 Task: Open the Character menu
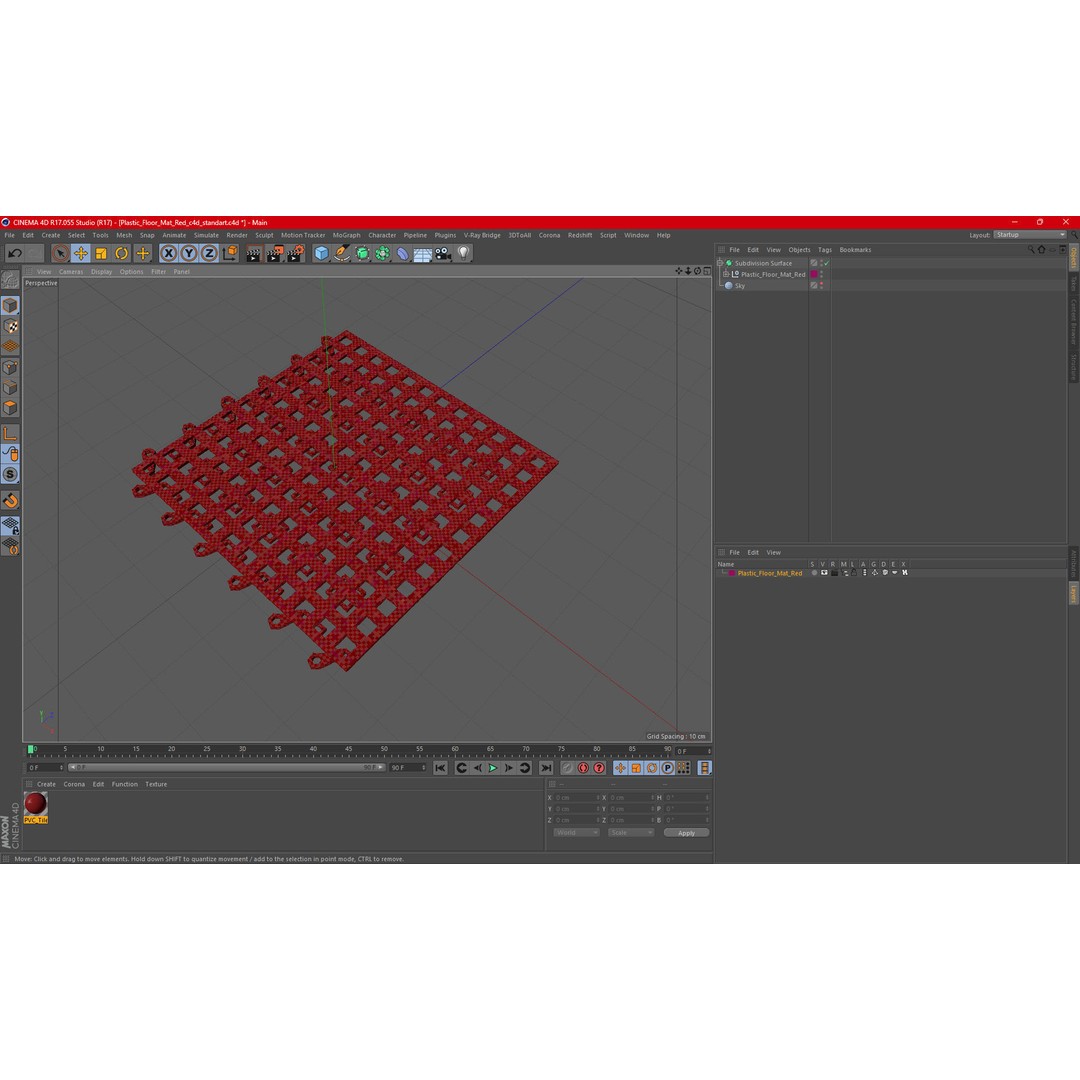[382, 235]
